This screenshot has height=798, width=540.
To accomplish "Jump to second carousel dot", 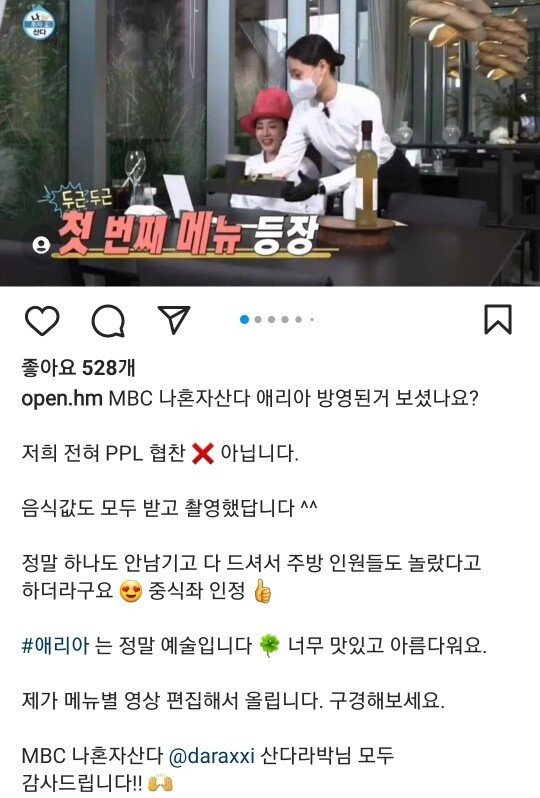I will tap(258, 320).
